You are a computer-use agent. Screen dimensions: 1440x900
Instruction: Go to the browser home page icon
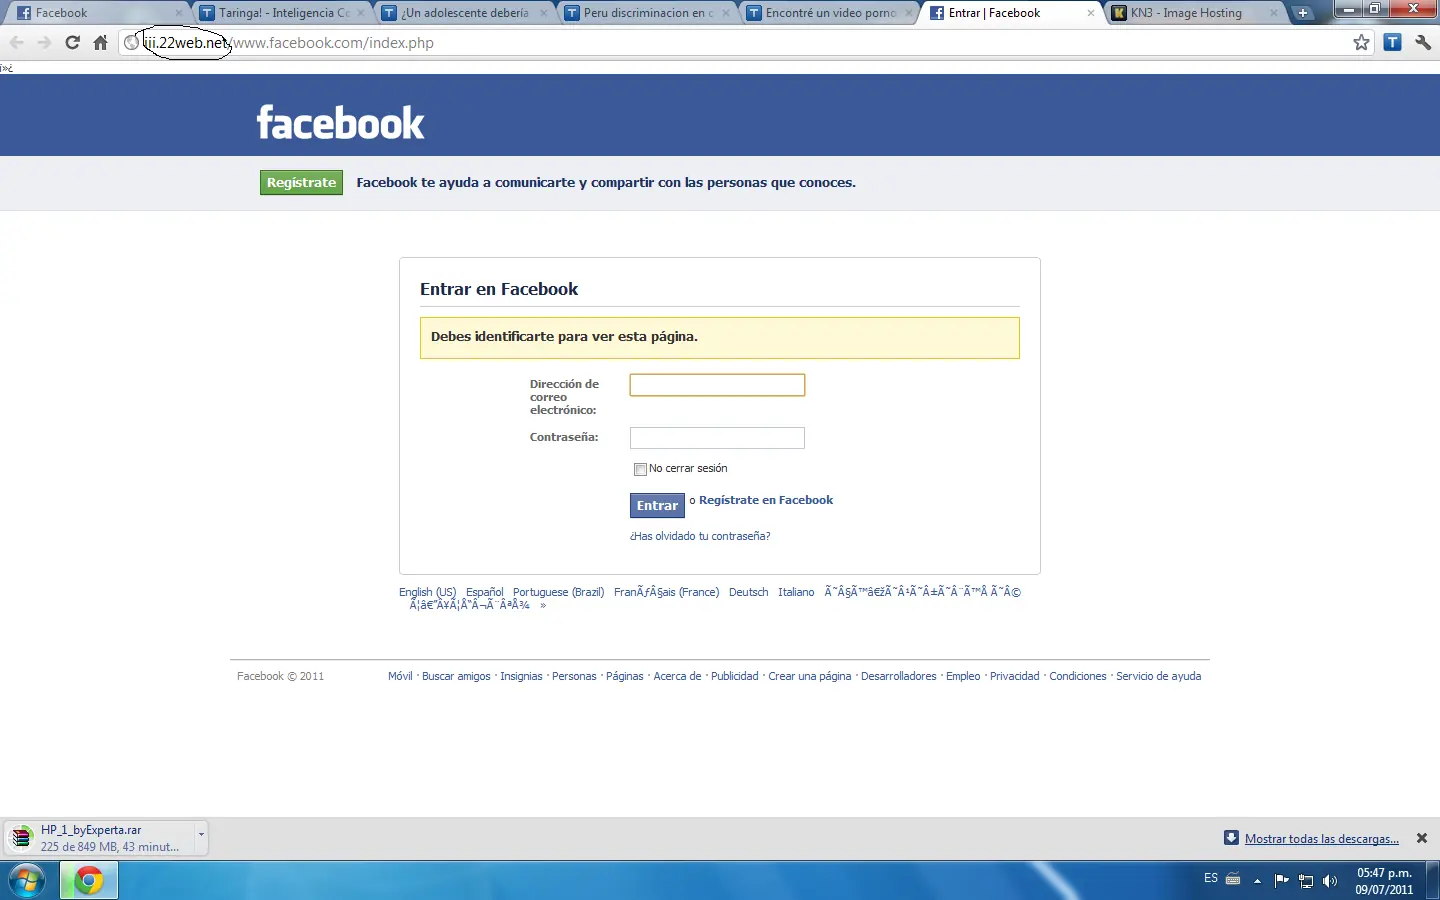tap(100, 42)
